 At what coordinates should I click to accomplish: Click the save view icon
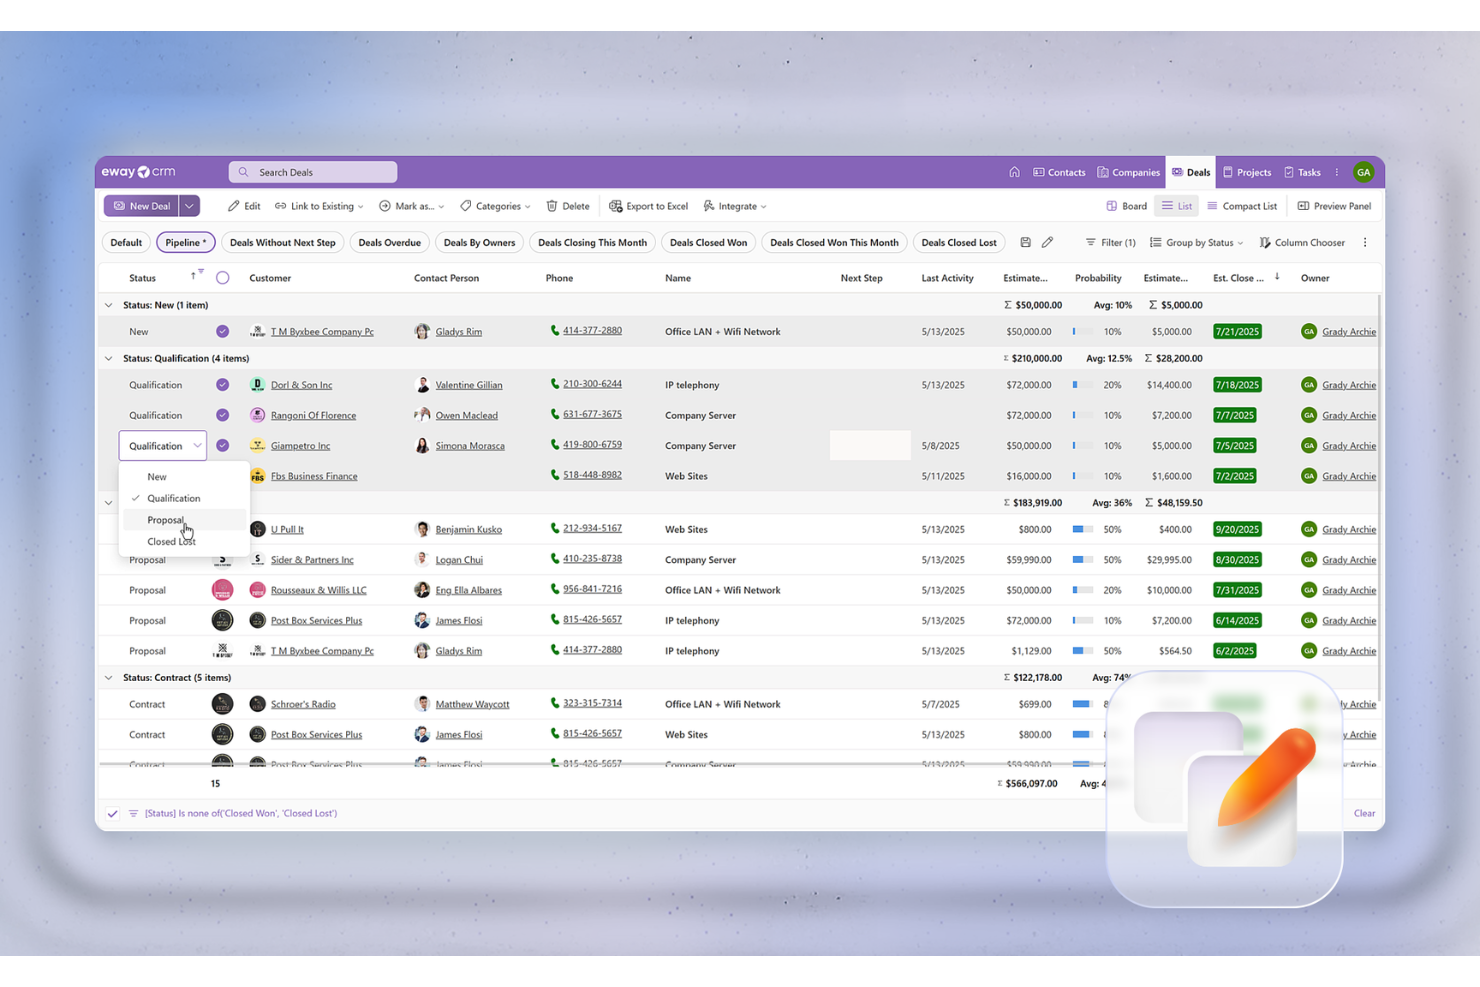tap(1025, 242)
